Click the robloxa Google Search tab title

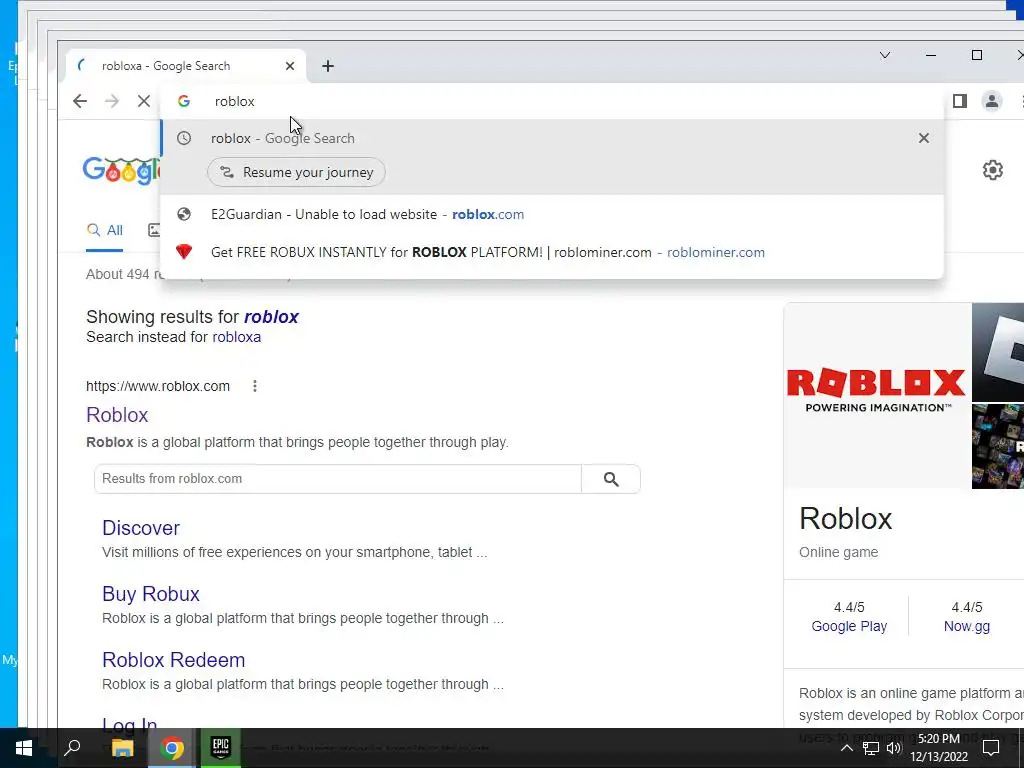(x=166, y=66)
